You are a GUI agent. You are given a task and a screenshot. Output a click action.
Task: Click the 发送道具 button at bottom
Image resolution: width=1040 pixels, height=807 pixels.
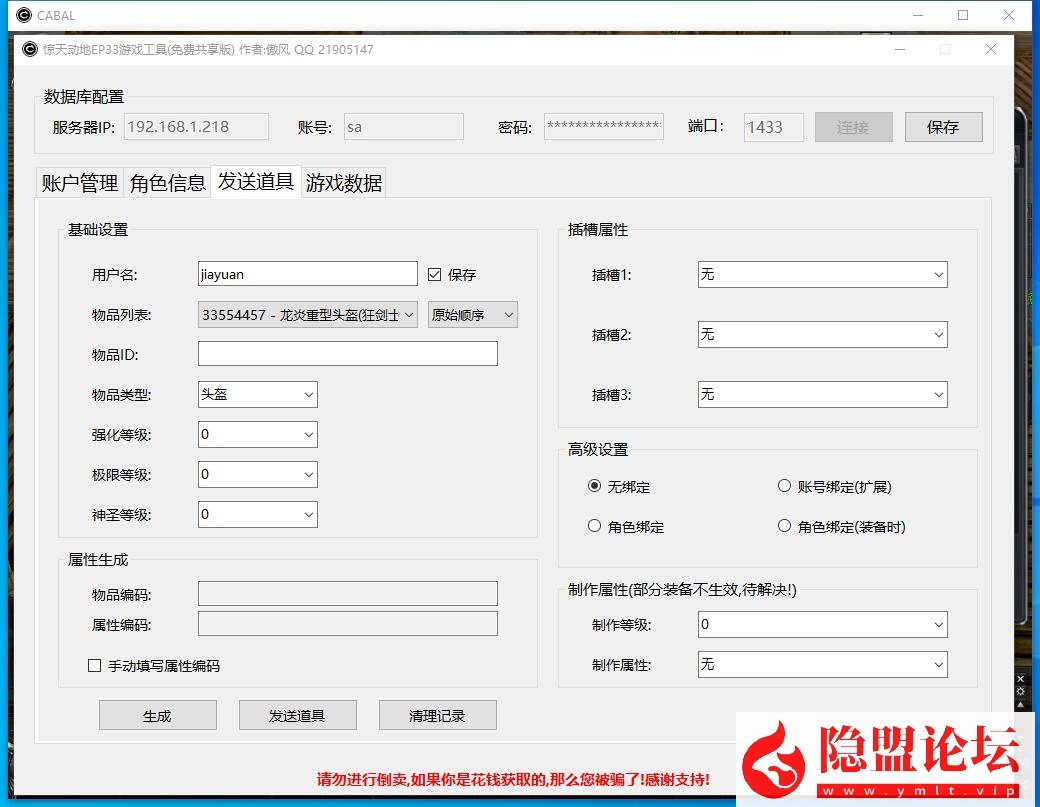pos(298,715)
